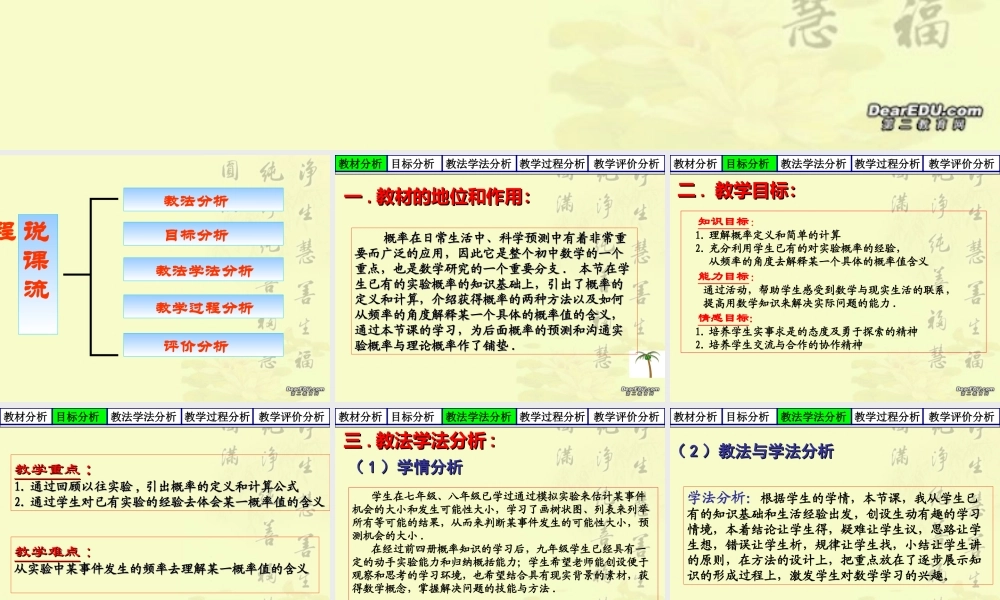The width and height of the screenshot is (1000, 600).
Task: Select the 教学评价分析 tab on the 教材的地位和作用 slide
Action: coord(626,164)
